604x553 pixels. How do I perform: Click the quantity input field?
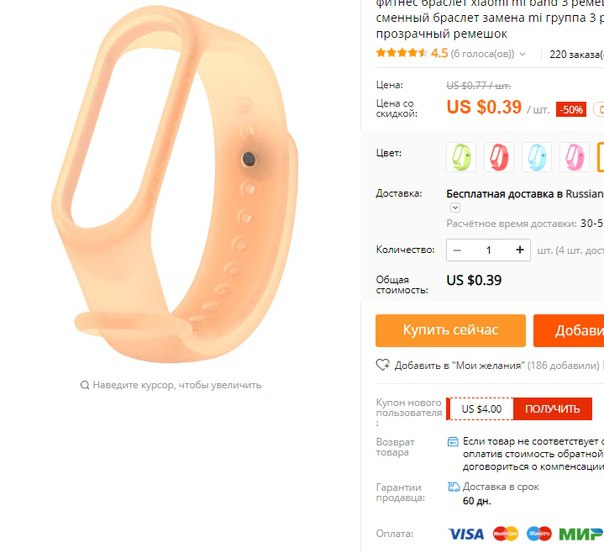point(488,250)
